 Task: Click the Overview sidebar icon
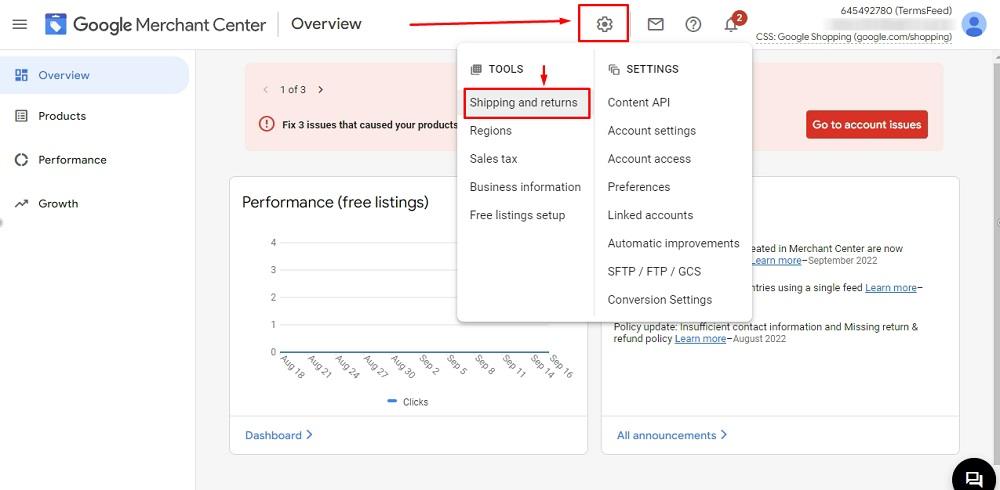(22, 75)
